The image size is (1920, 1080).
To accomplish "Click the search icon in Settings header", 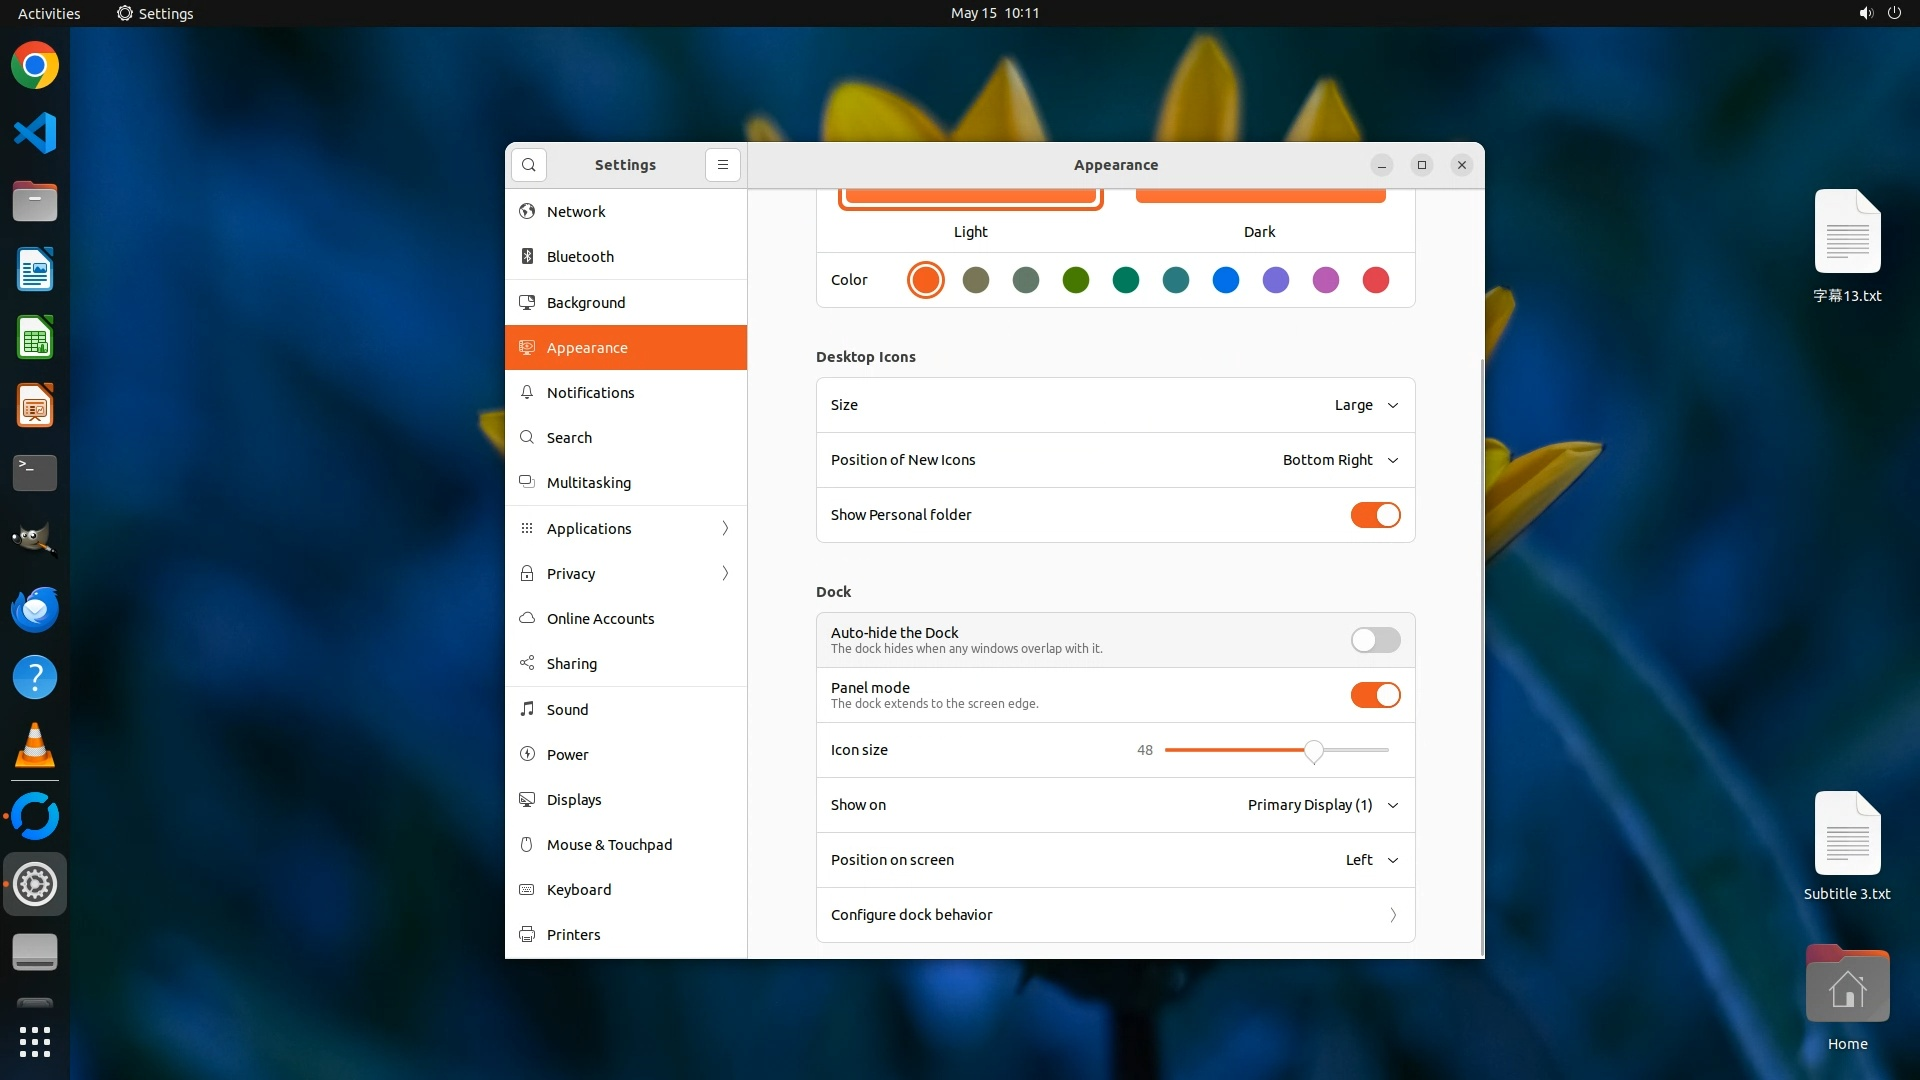I will (529, 165).
